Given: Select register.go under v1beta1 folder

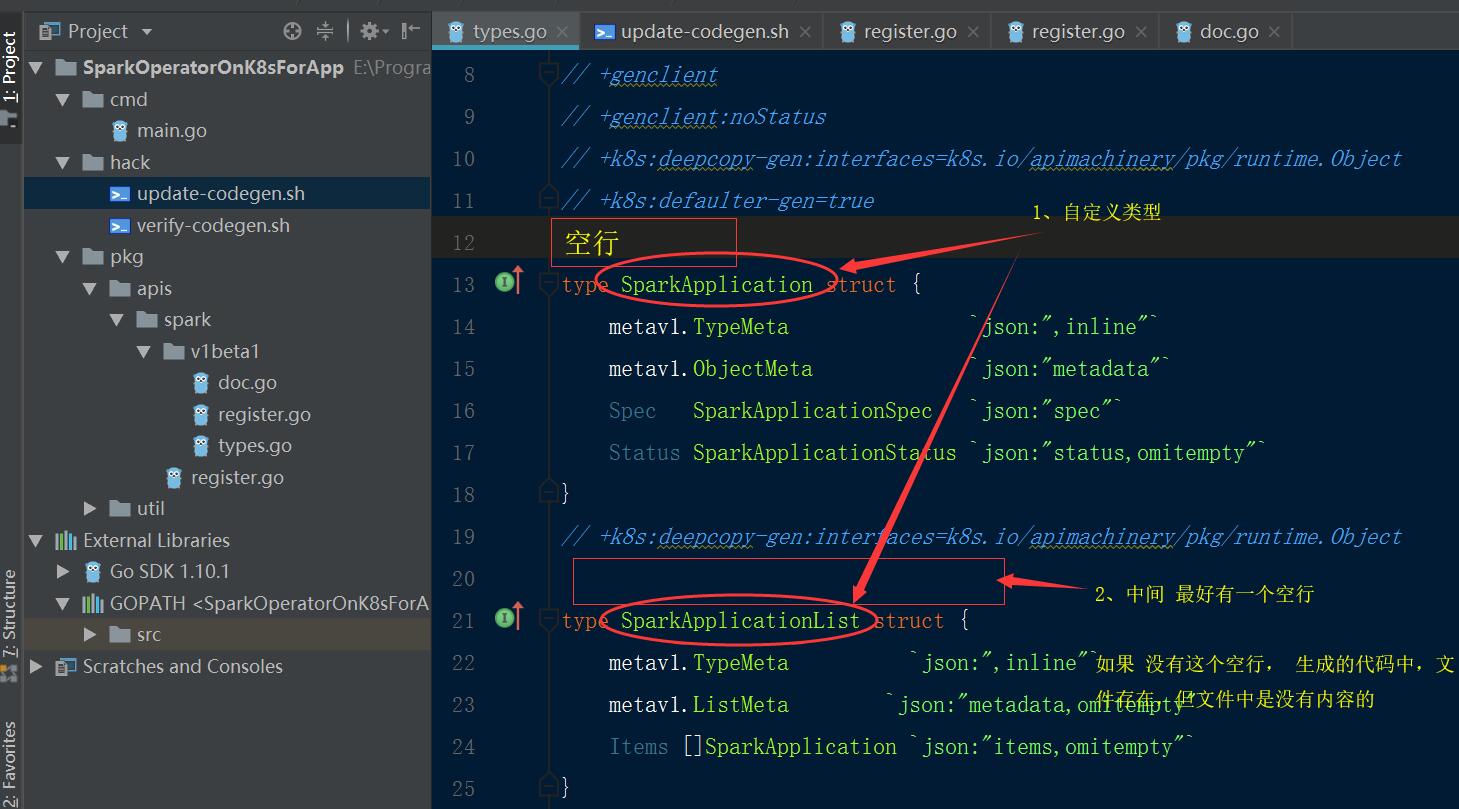Looking at the screenshot, I should (x=264, y=415).
